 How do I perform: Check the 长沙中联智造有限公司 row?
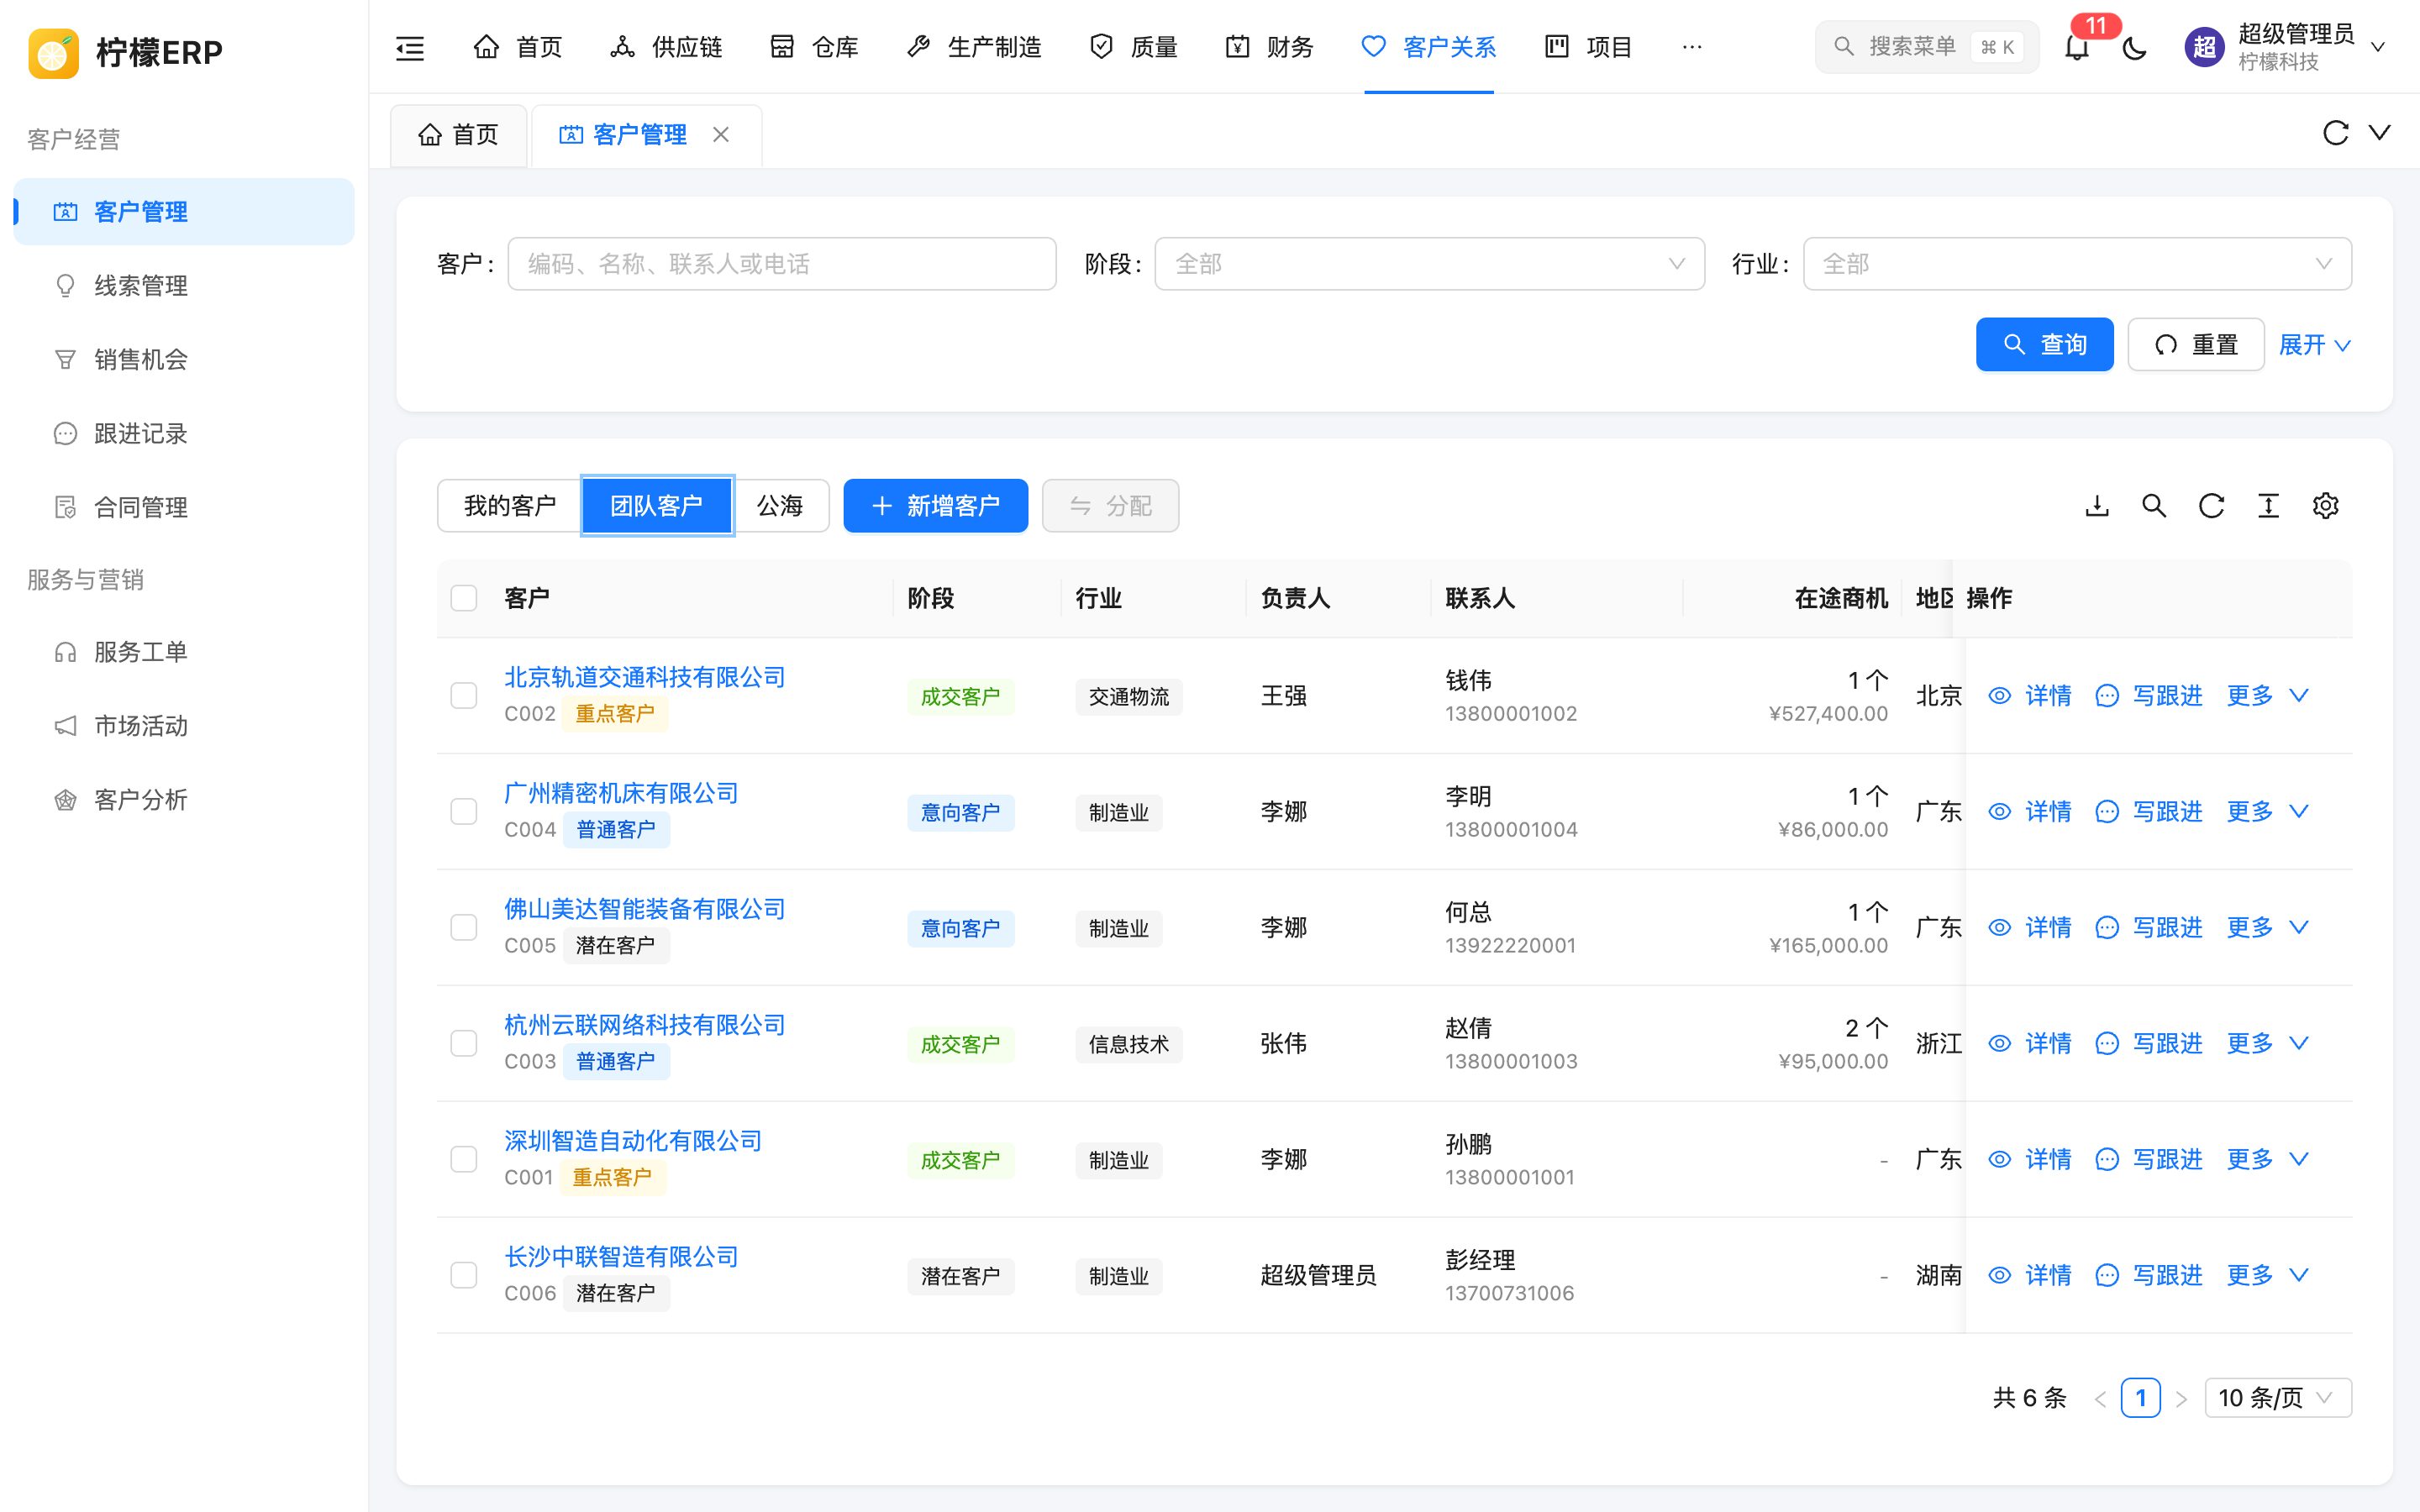(x=464, y=1276)
